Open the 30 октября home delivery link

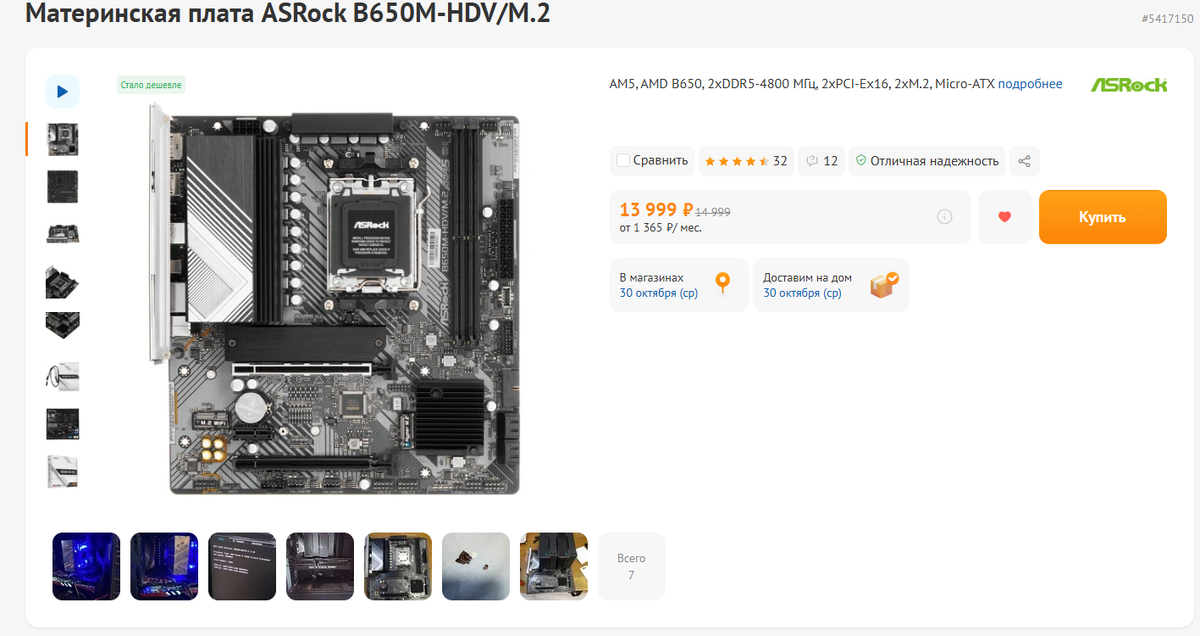802,293
